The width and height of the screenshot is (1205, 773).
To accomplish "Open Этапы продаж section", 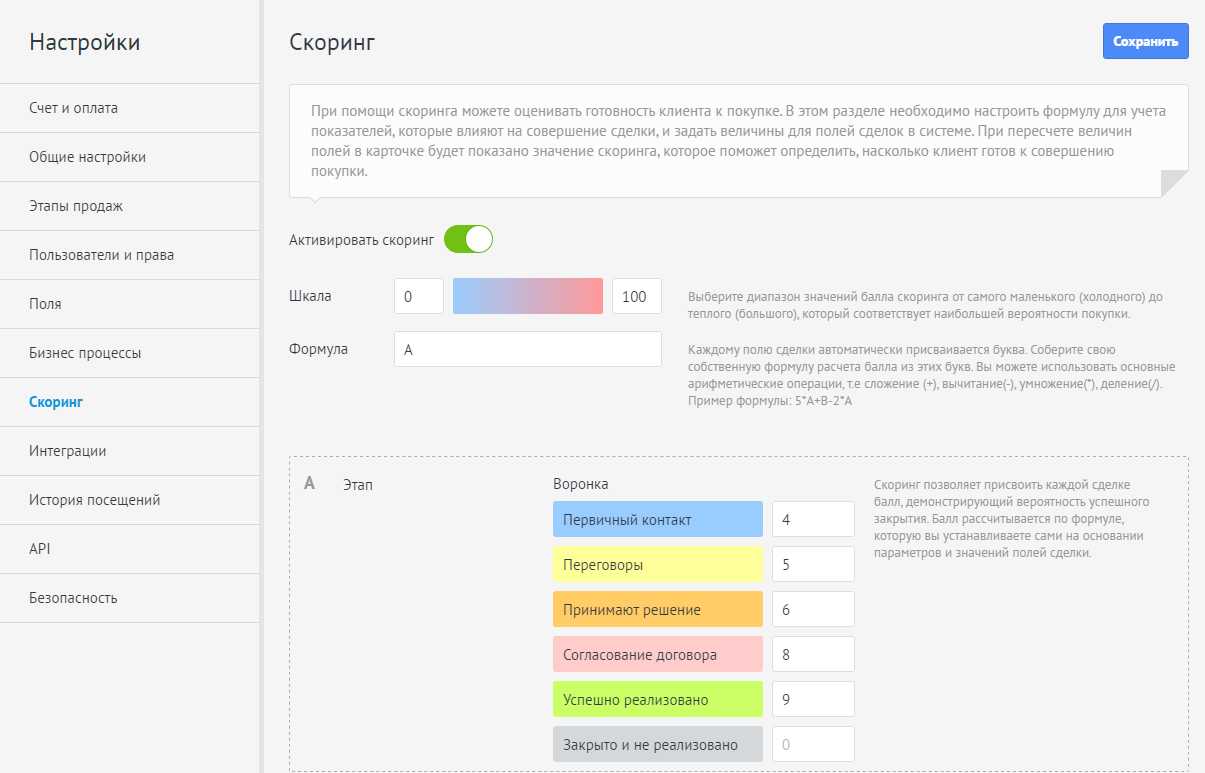I will tap(76, 206).
